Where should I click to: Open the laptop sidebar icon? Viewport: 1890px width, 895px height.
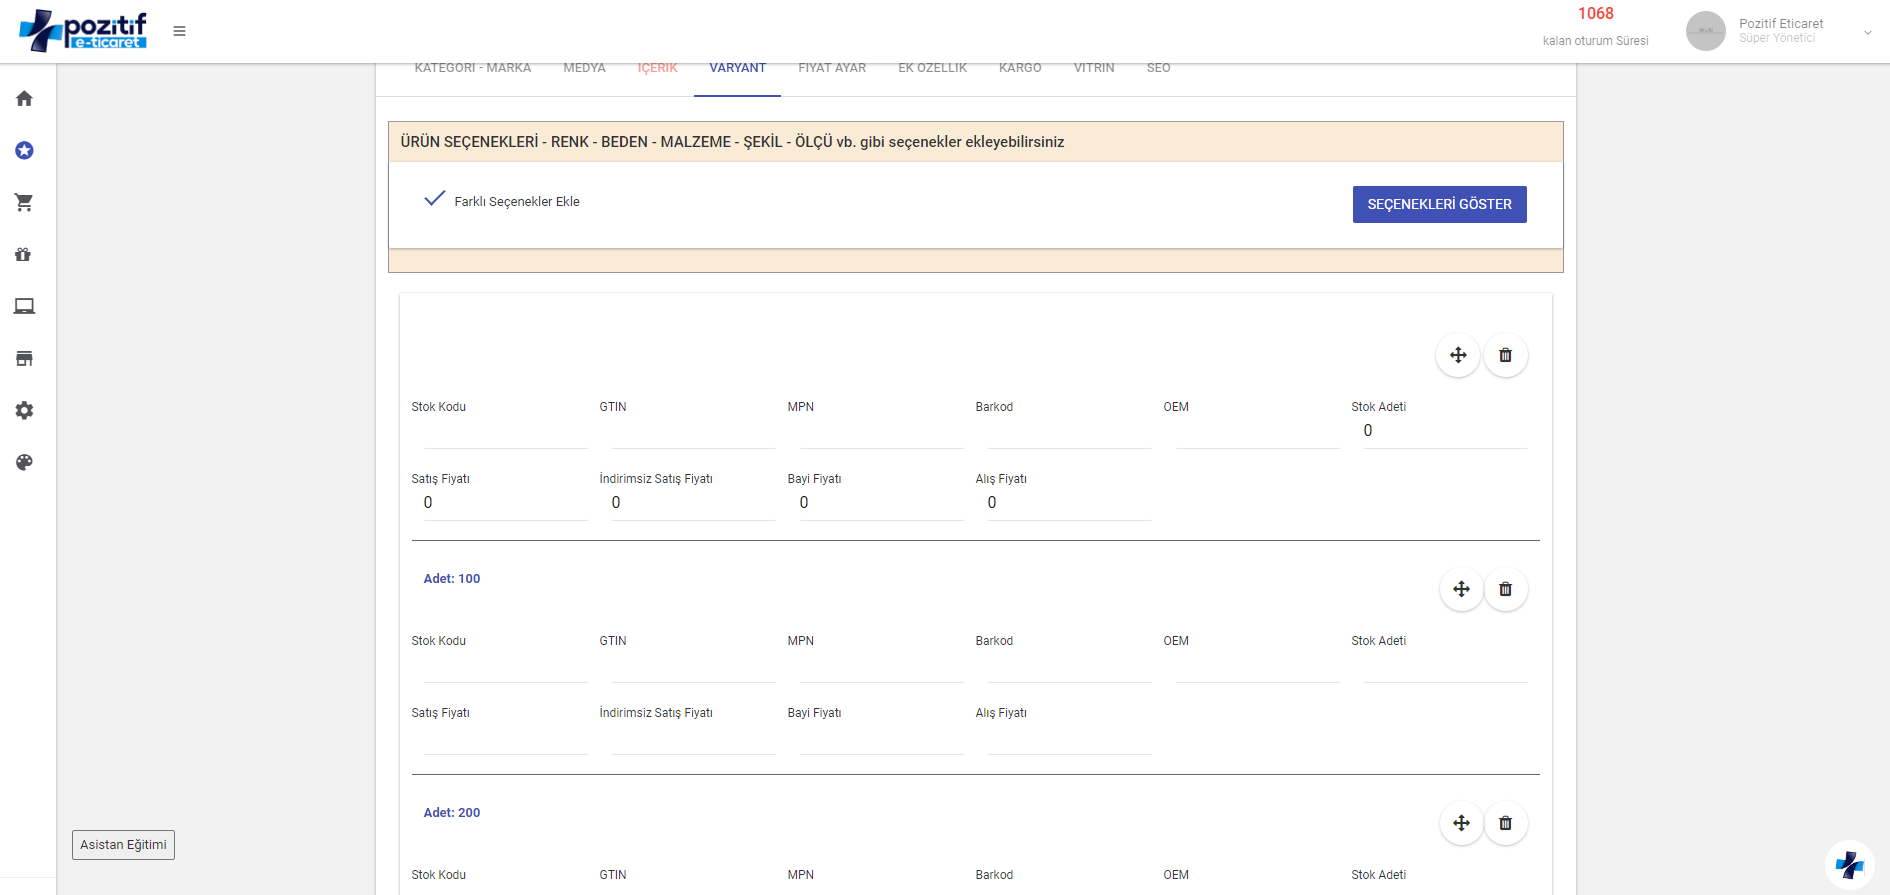point(24,306)
